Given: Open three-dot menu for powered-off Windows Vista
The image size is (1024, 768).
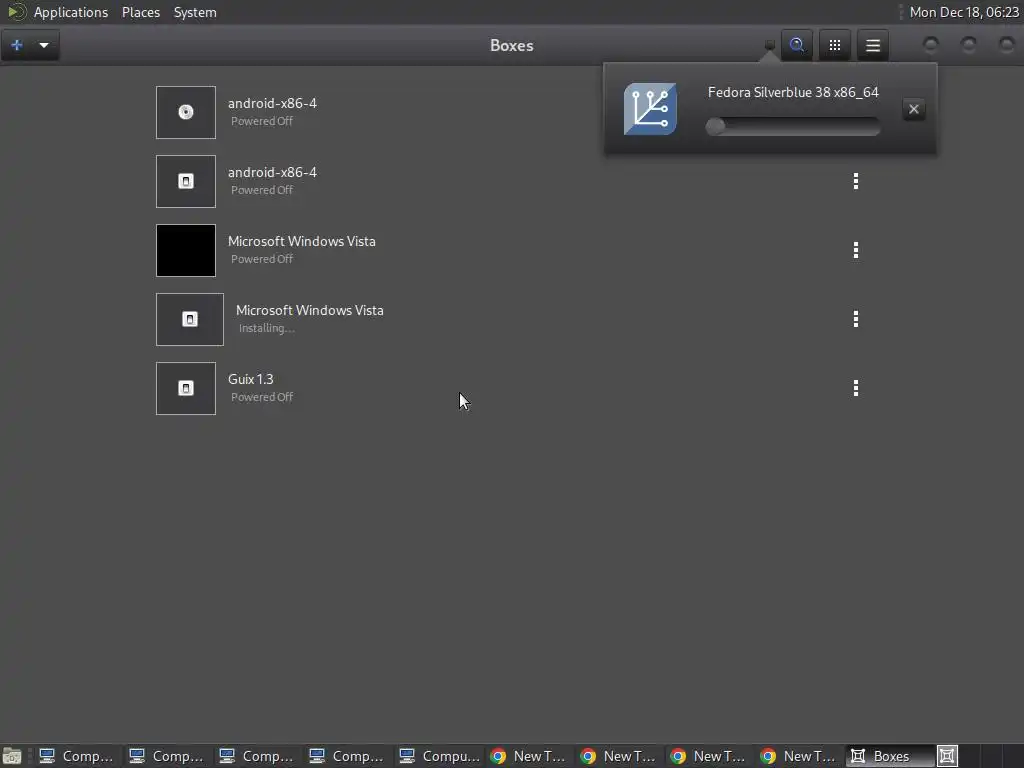Looking at the screenshot, I should point(856,250).
